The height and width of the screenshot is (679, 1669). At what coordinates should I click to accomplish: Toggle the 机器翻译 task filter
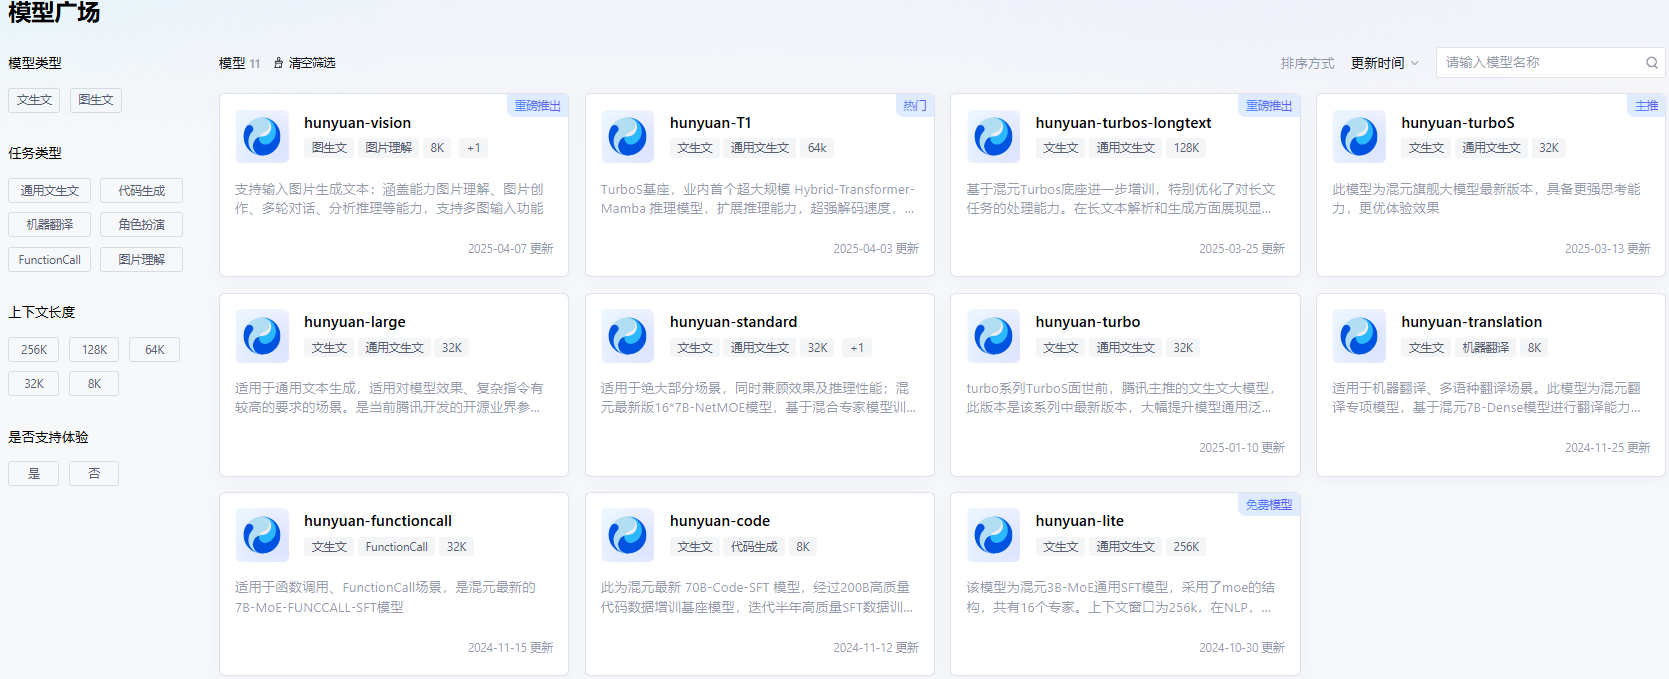50,225
